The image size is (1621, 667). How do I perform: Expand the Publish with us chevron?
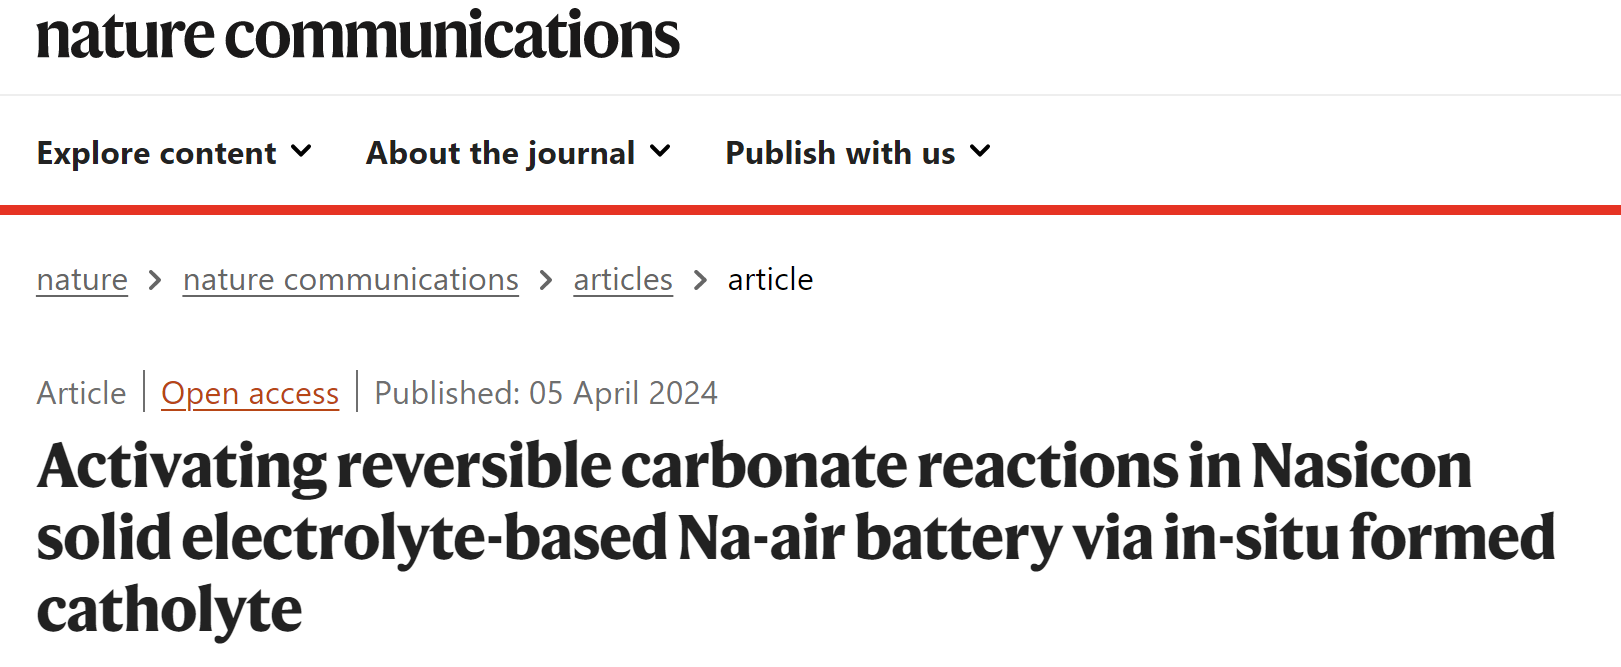pyautogui.click(x=980, y=152)
